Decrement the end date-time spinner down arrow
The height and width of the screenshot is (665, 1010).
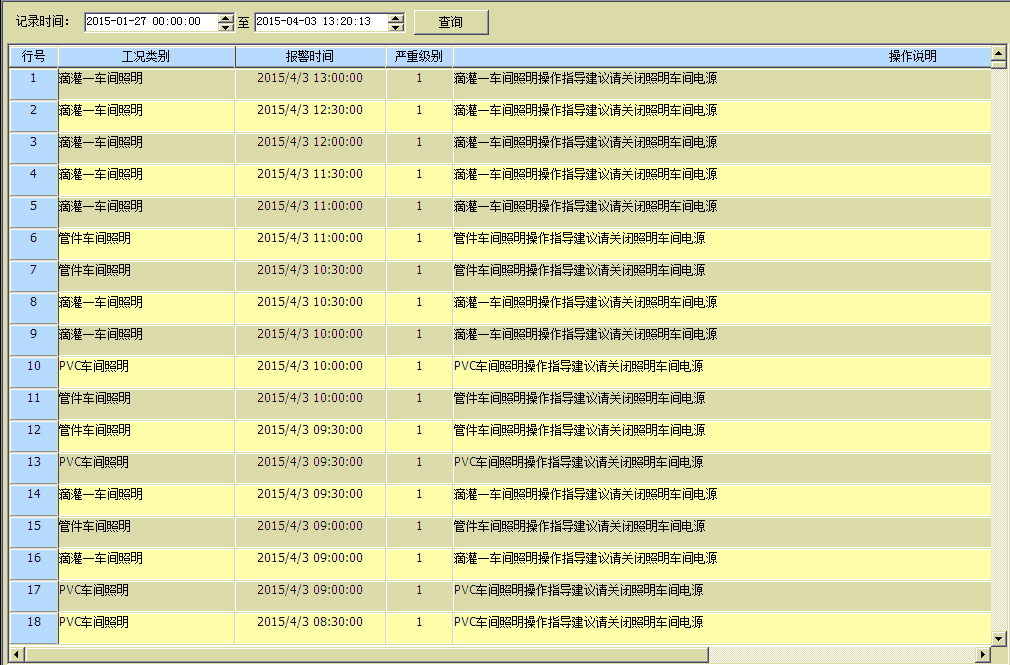click(x=396, y=27)
